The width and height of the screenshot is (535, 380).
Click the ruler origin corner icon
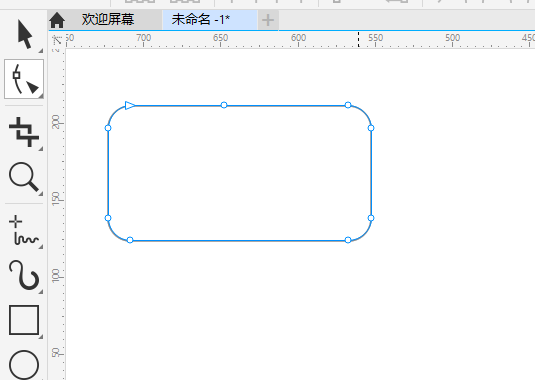[x=57, y=40]
